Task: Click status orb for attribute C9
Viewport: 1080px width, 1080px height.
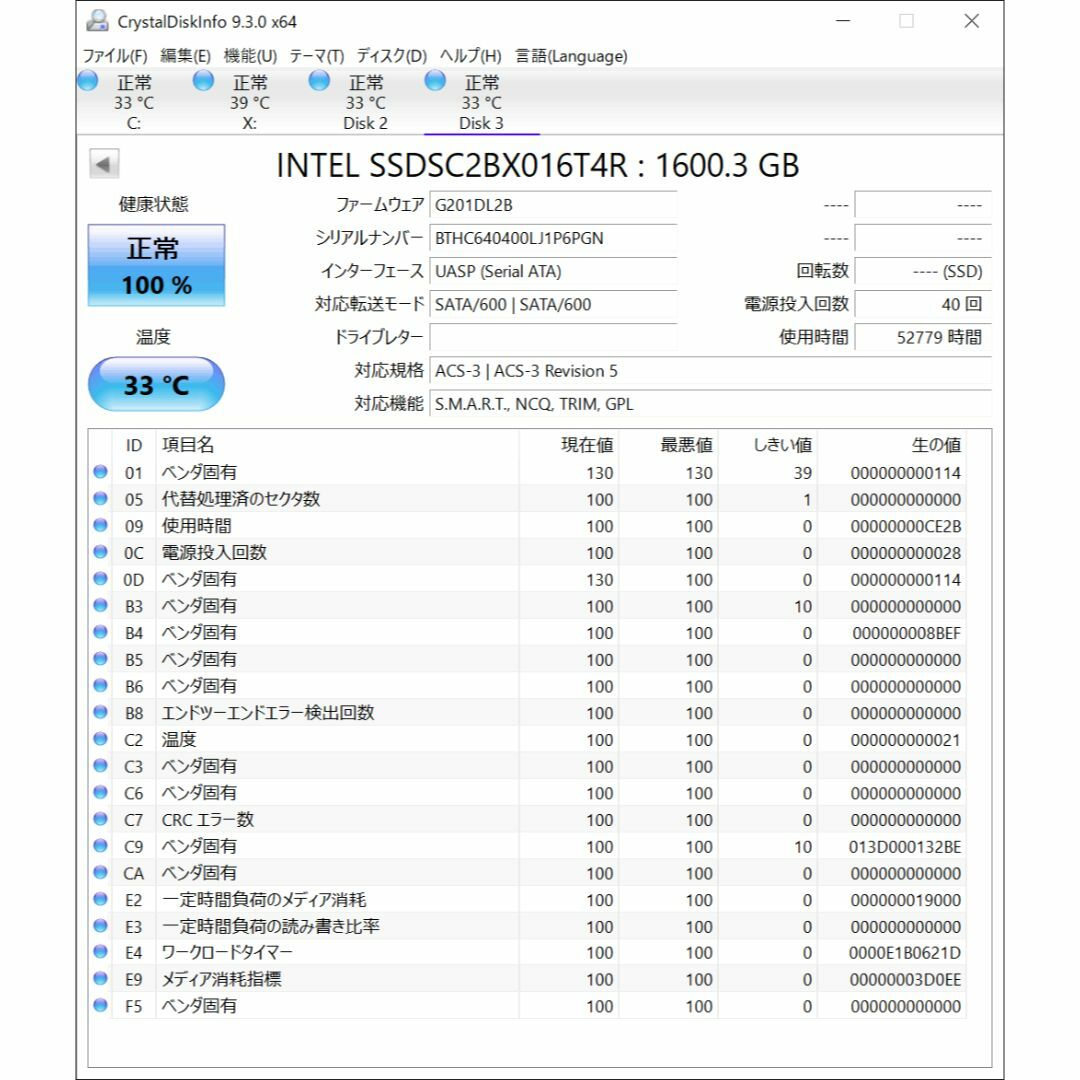Action: (101, 845)
